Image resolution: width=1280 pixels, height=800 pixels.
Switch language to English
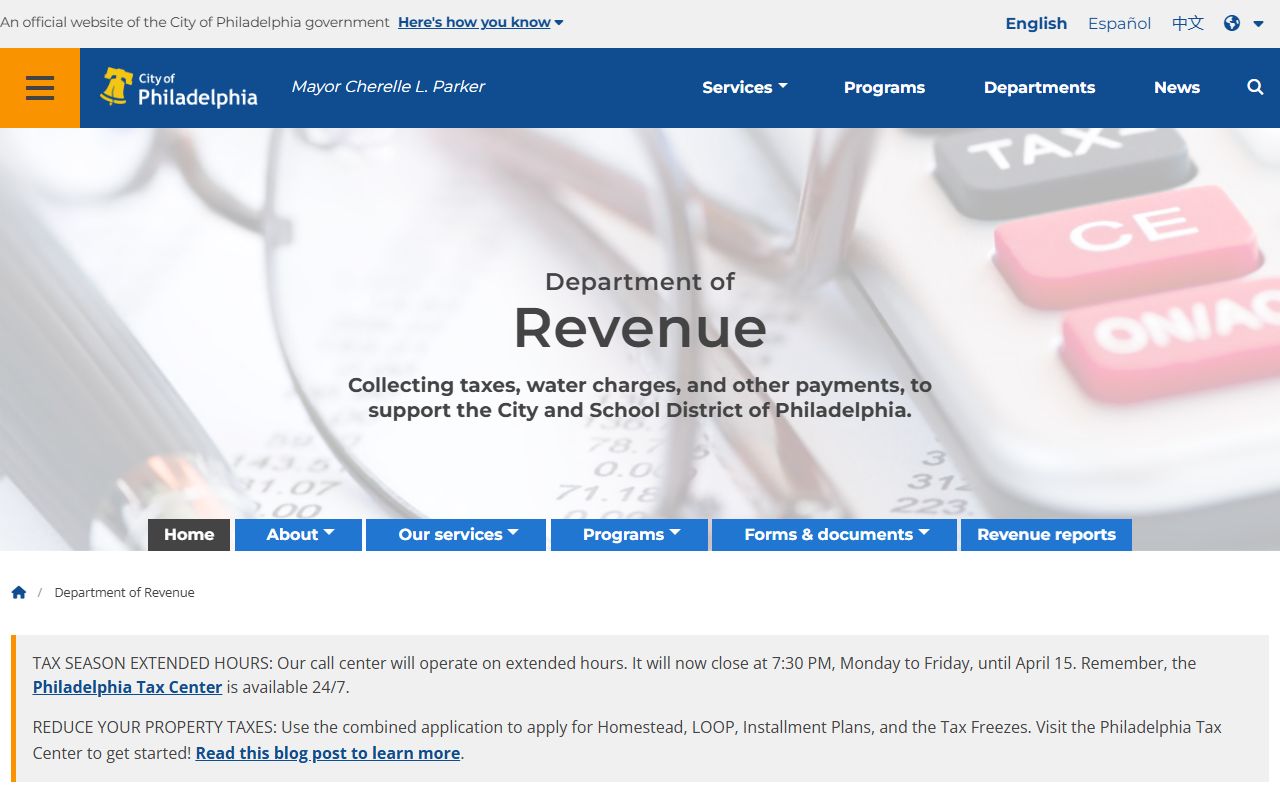[x=1036, y=23]
